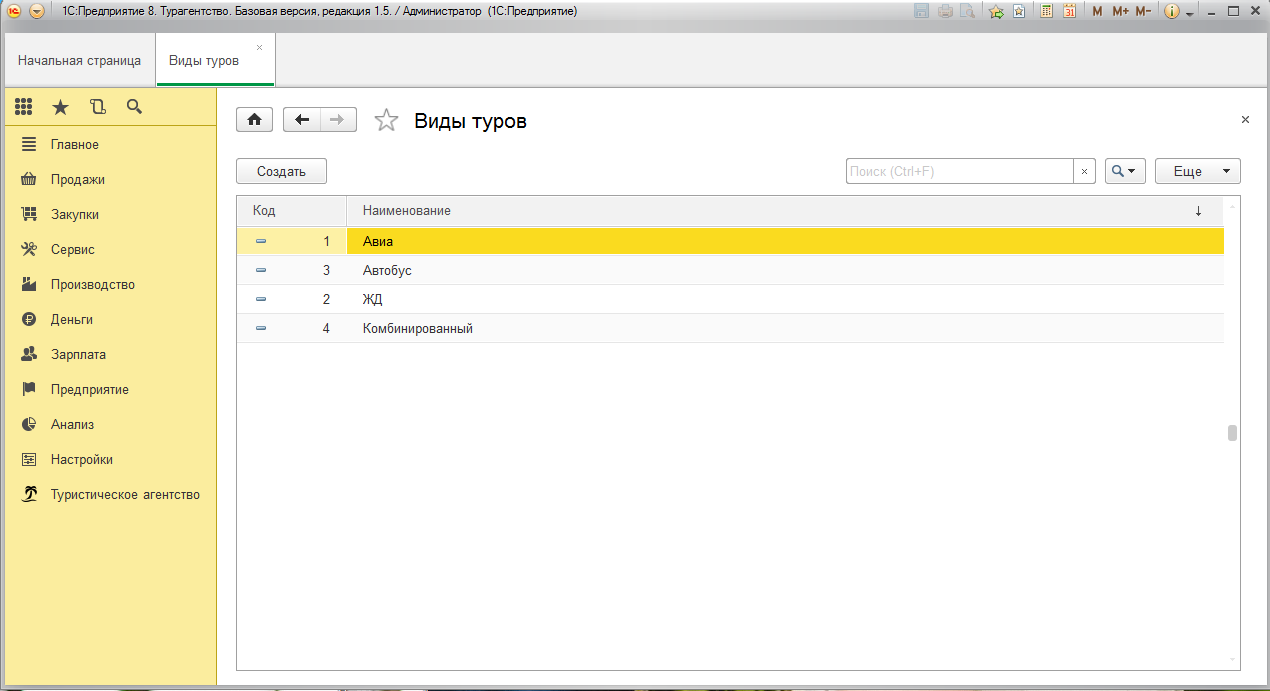The height and width of the screenshot is (691, 1270).
Task: Open the Главное section
Action: [75, 144]
